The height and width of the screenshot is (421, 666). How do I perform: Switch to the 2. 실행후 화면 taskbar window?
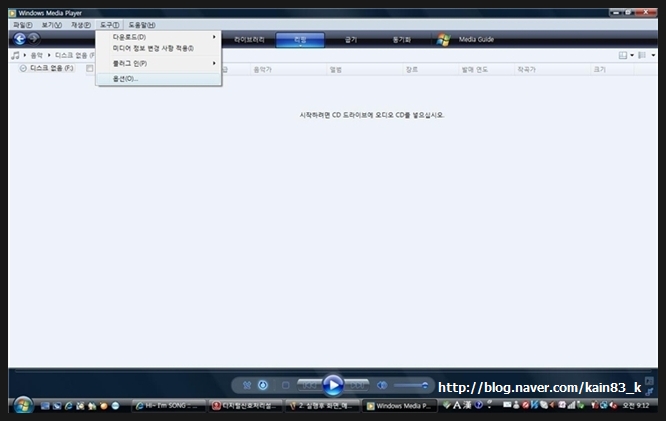coord(323,406)
